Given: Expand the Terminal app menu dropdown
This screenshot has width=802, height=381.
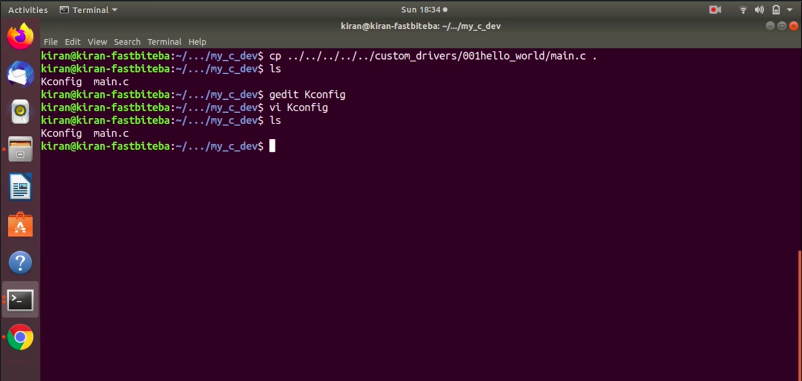Looking at the screenshot, I should pos(88,10).
